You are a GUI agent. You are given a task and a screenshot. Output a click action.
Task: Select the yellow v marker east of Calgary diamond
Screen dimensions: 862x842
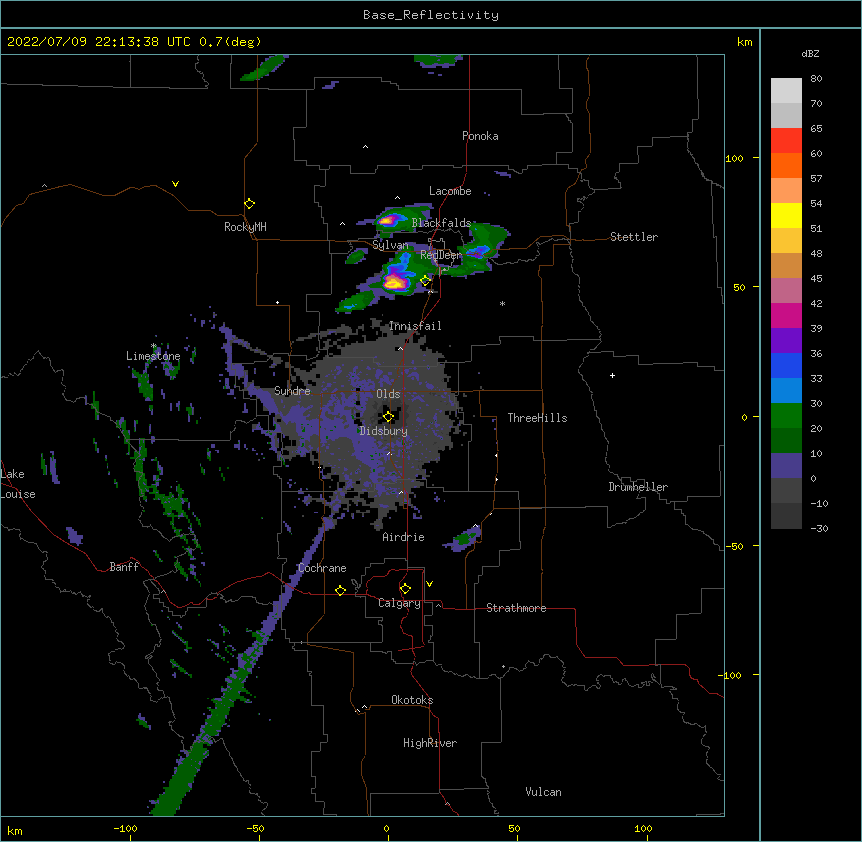coord(429,584)
